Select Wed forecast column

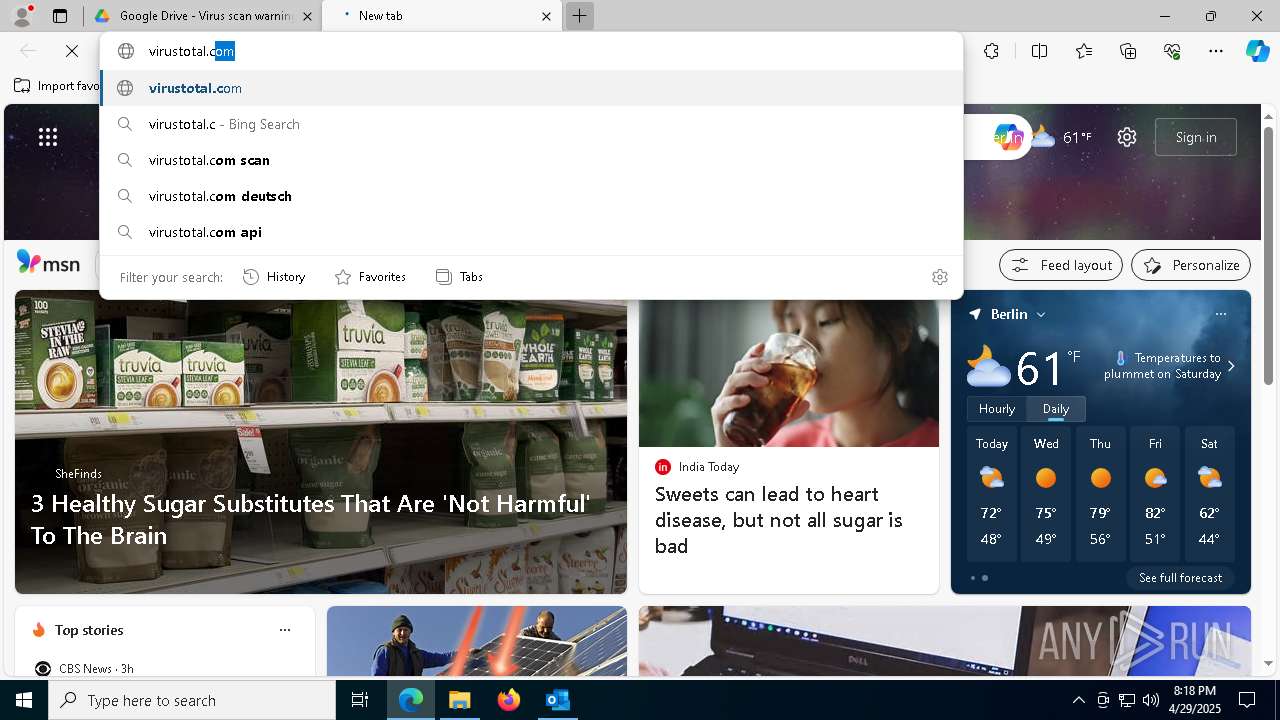click(1046, 493)
